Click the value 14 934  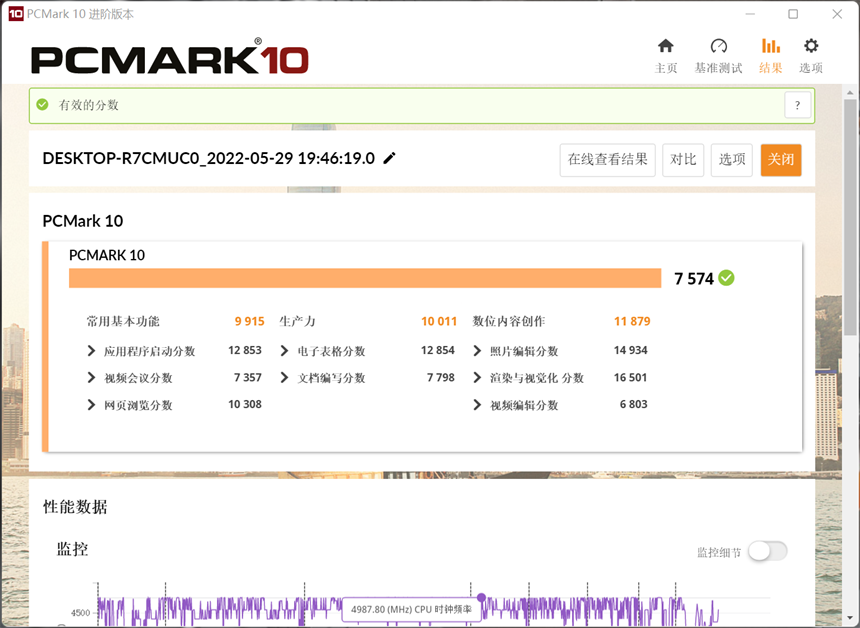tap(631, 350)
